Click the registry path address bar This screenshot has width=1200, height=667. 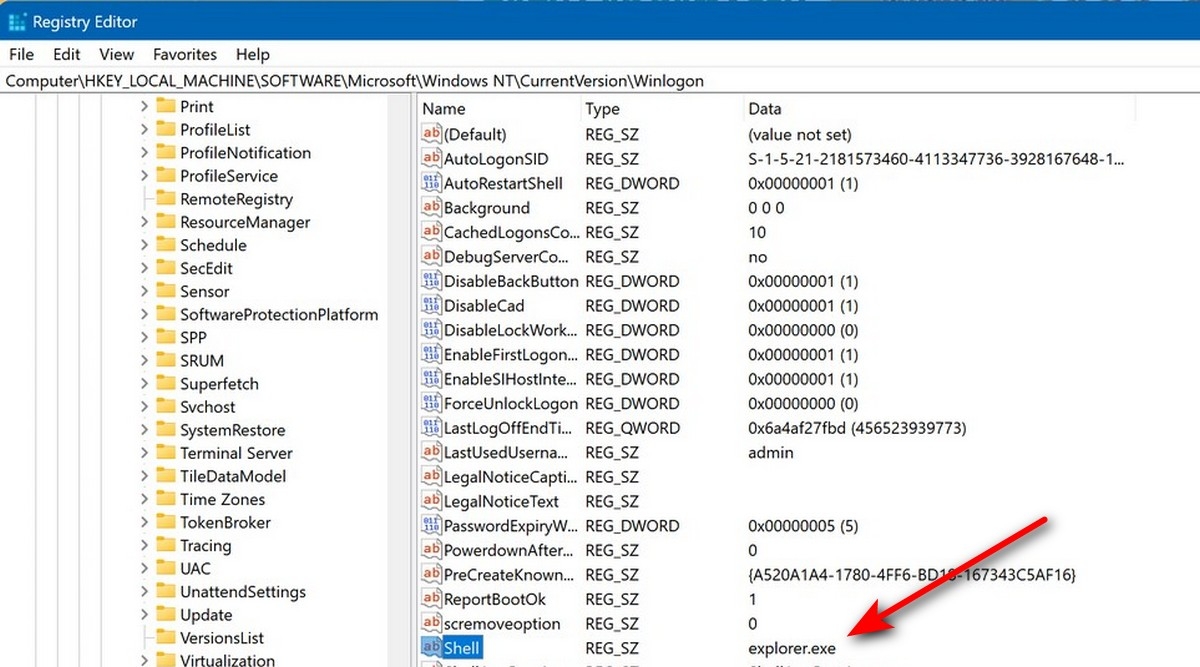[x=600, y=81]
